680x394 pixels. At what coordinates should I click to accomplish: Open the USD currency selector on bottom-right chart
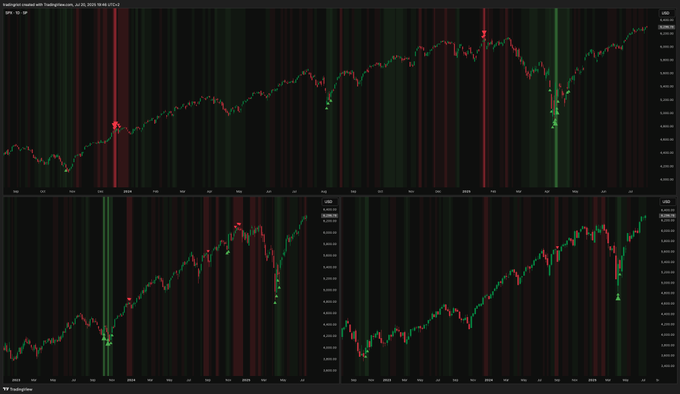(665, 202)
